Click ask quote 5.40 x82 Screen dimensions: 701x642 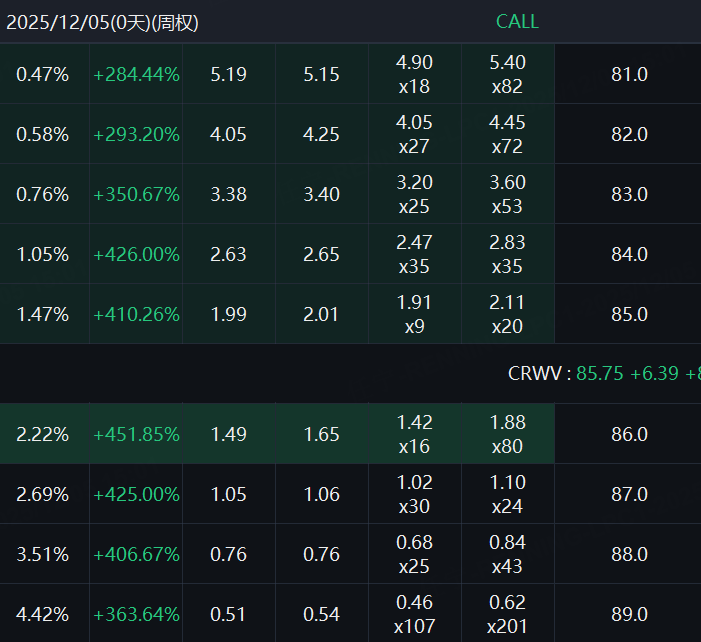tap(507, 74)
